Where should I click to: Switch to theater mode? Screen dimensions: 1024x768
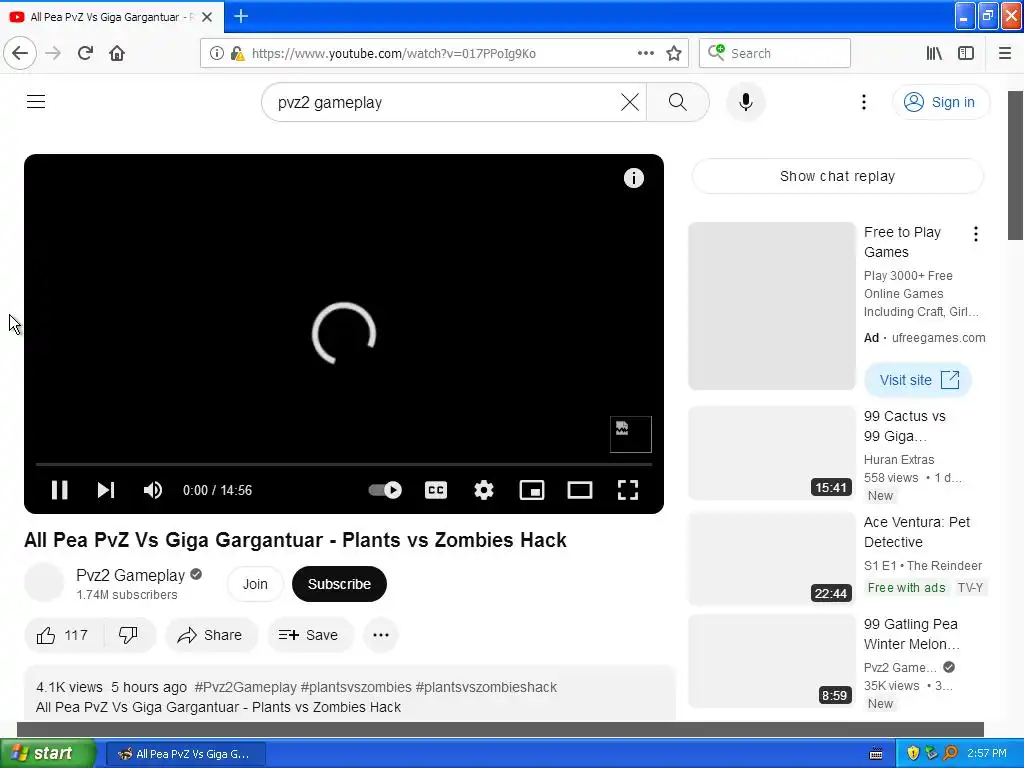coord(579,490)
